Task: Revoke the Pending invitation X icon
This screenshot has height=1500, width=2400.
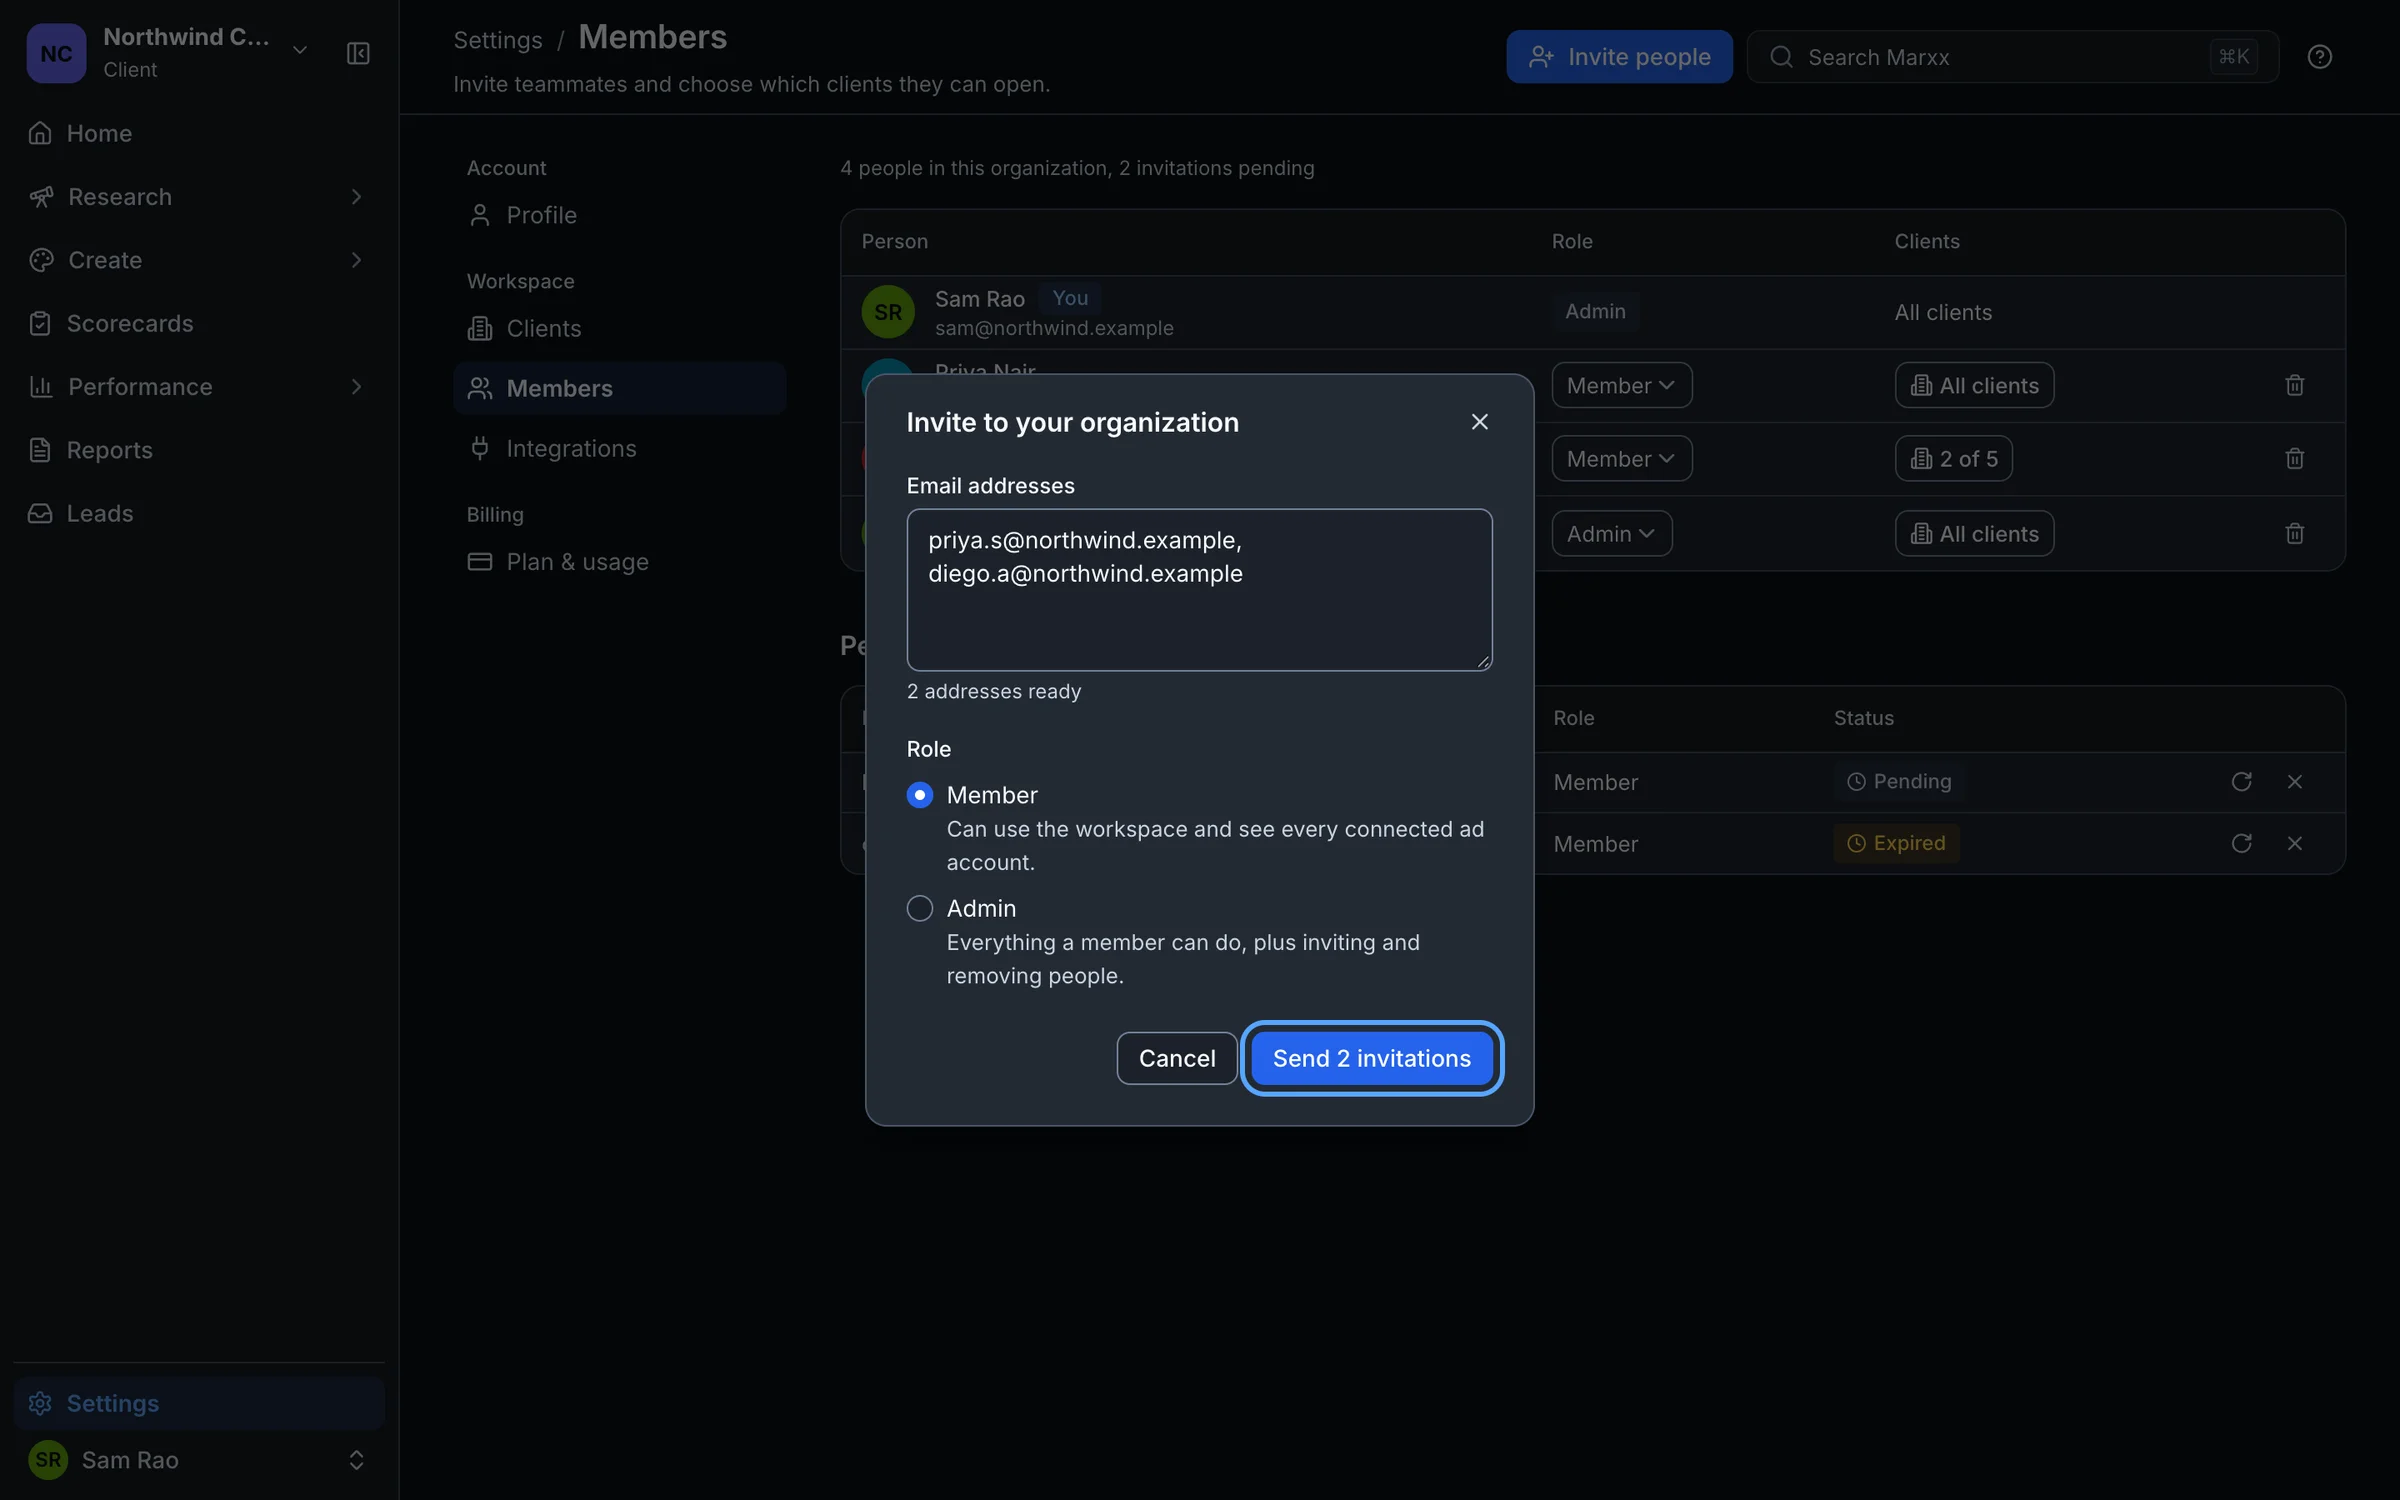Action: (2294, 782)
